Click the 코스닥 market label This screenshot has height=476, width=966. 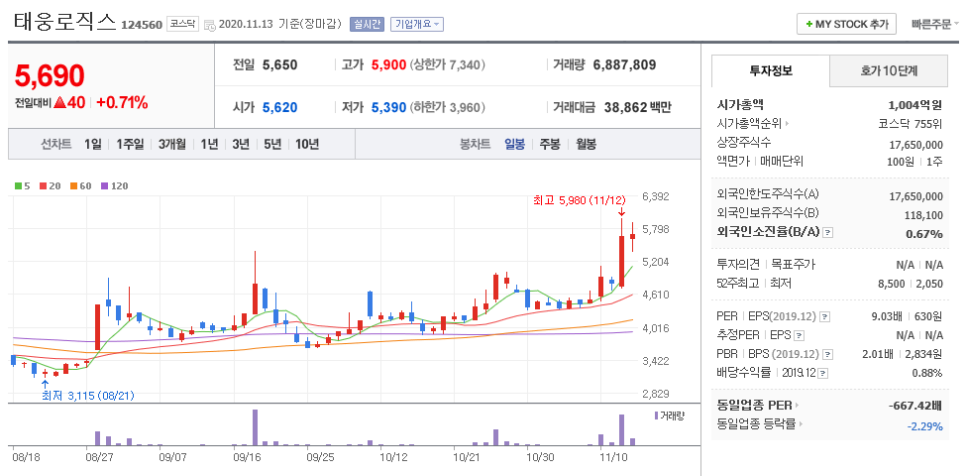click(182, 24)
